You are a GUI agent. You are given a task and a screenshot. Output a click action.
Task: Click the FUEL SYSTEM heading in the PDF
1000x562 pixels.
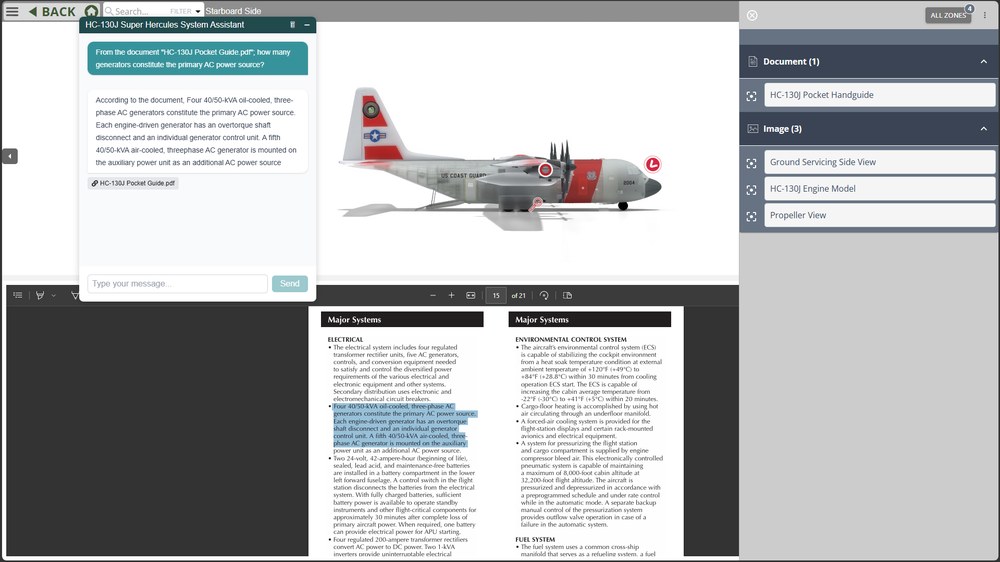tap(534, 539)
